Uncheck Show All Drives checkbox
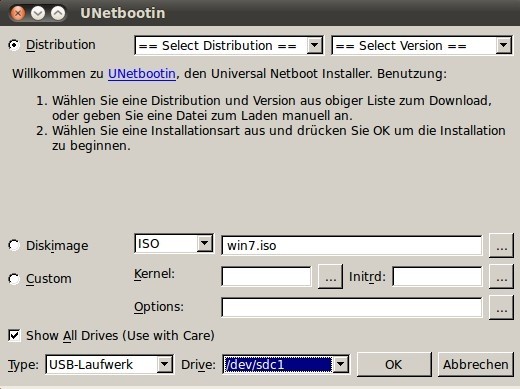 [14, 335]
